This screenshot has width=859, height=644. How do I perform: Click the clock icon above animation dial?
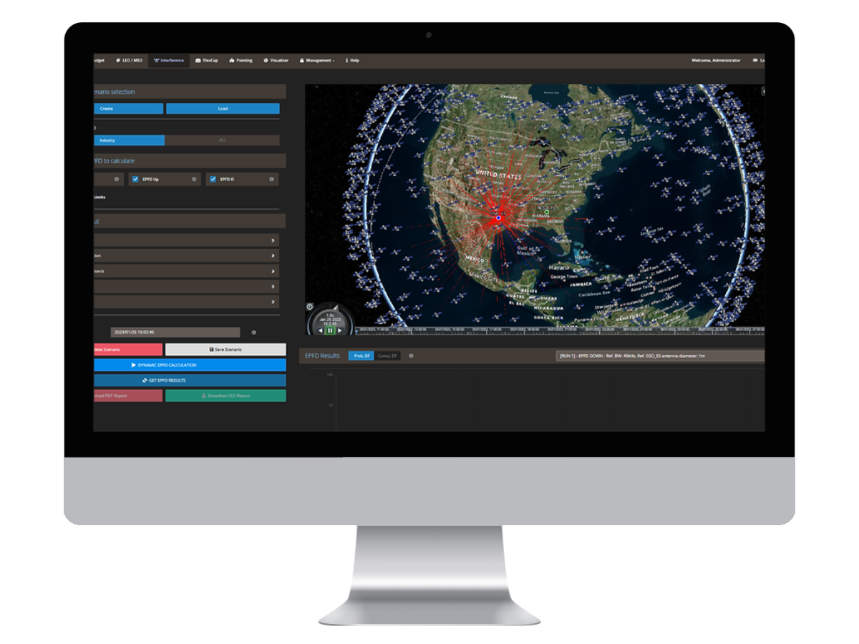coord(310,307)
